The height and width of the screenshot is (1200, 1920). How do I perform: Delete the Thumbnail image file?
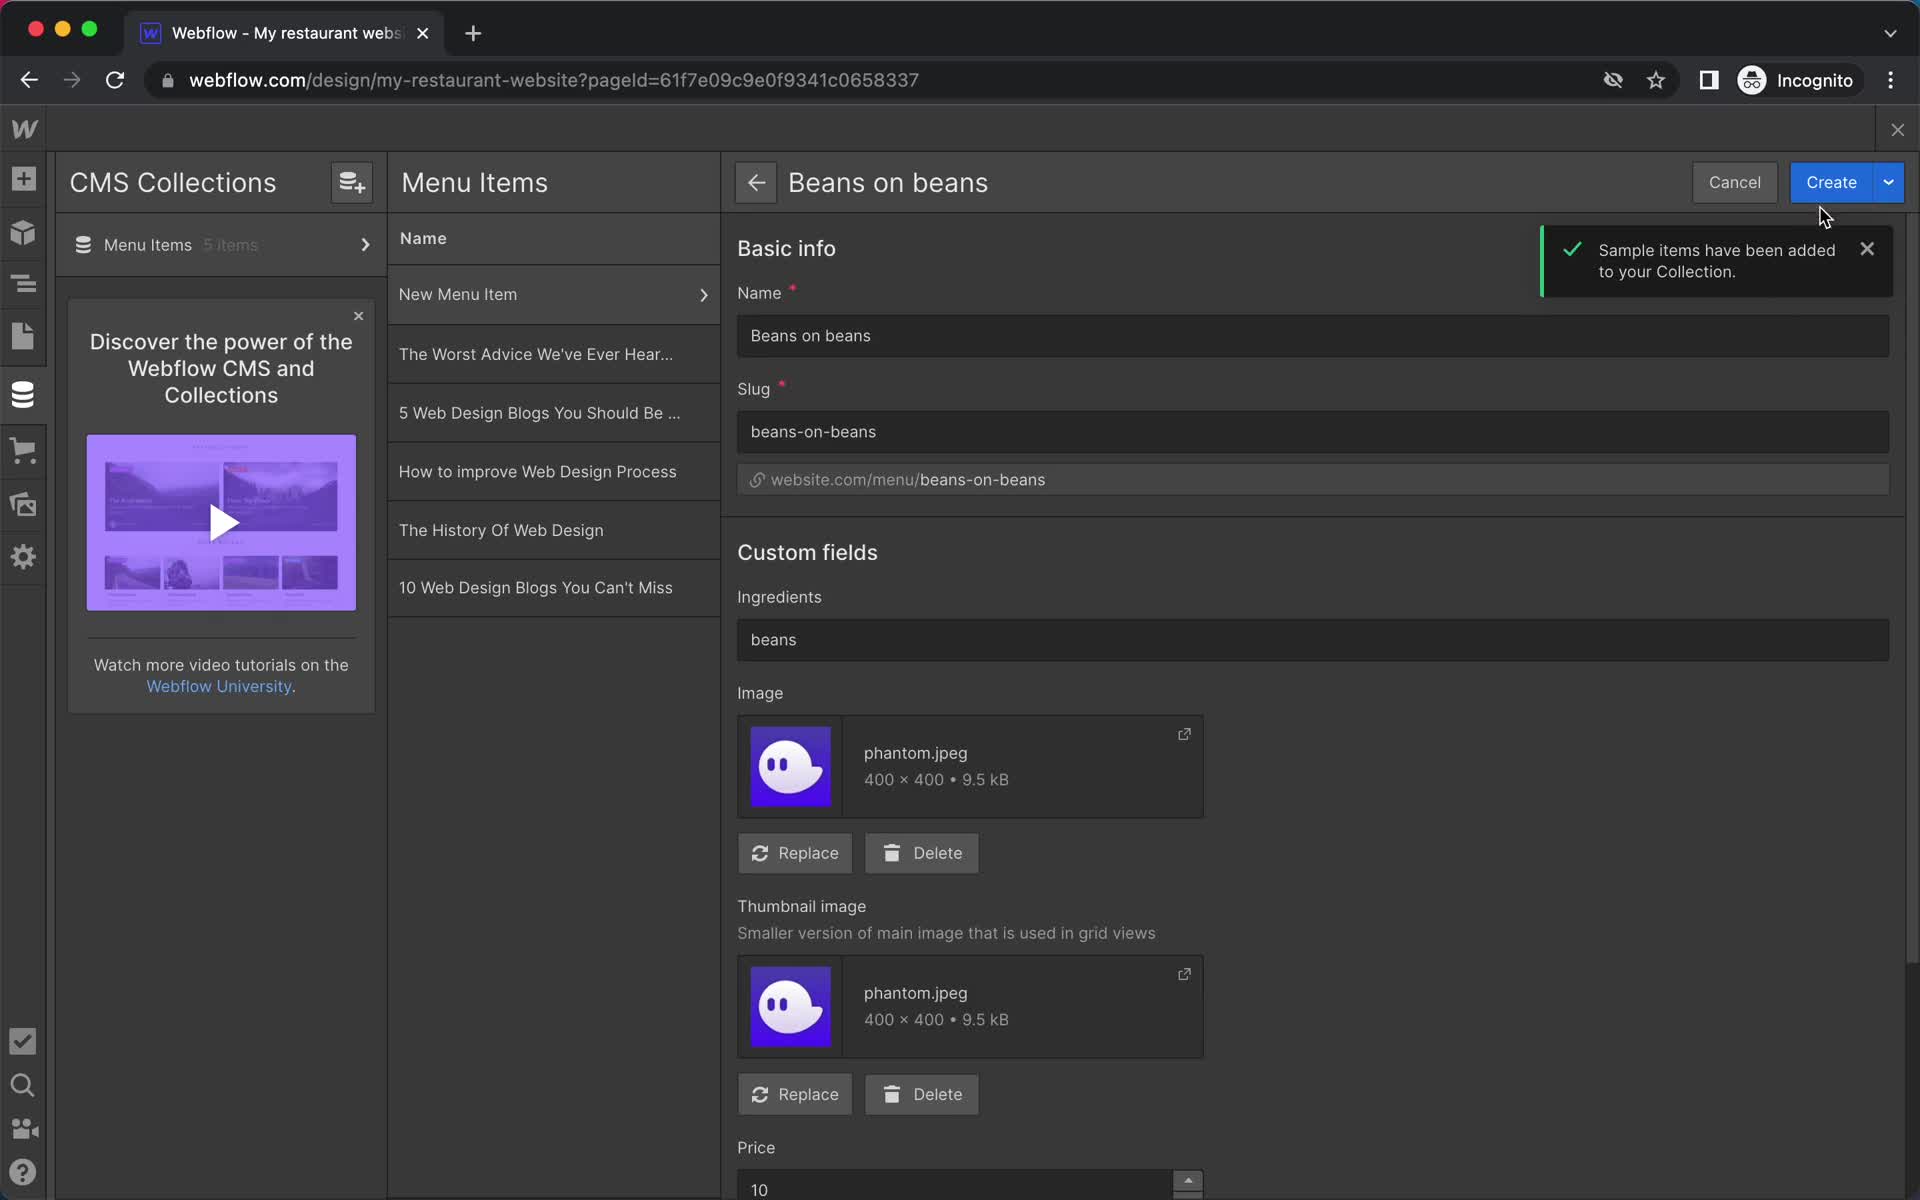(921, 1094)
